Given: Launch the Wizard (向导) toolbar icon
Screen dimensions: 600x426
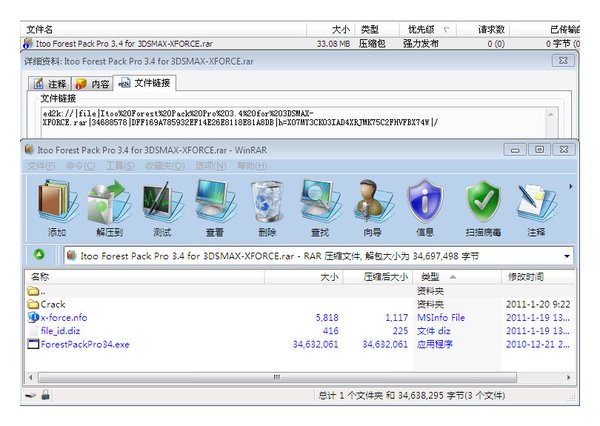Looking at the screenshot, I should click(373, 207).
